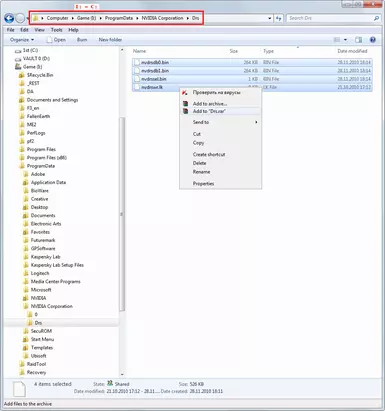
Task: Open the Tools menu
Action: [x=56, y=30]
